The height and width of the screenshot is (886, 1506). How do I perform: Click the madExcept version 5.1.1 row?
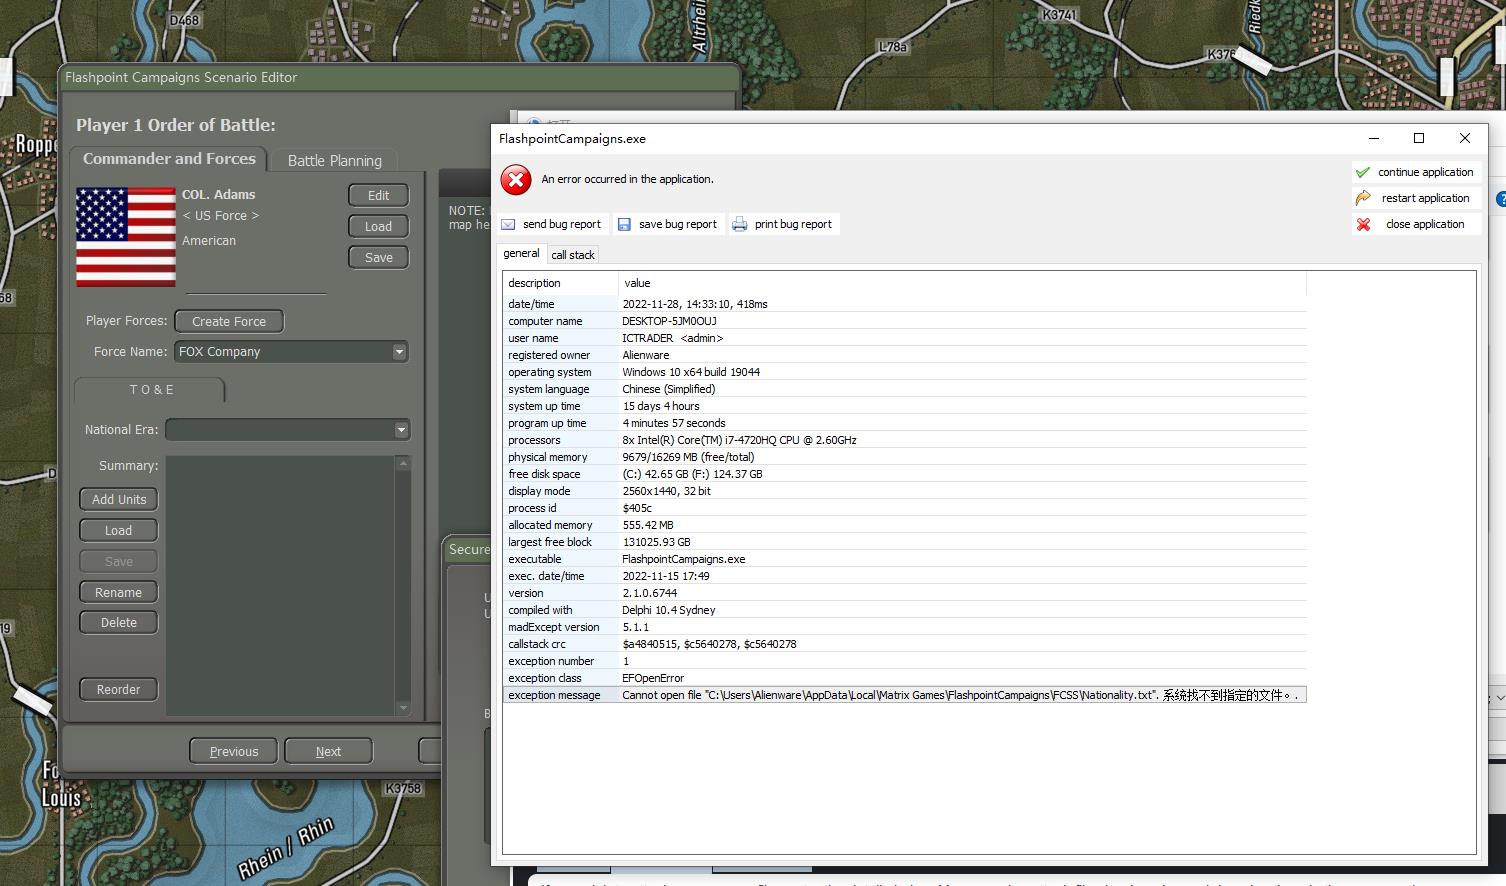coord(904,627)
